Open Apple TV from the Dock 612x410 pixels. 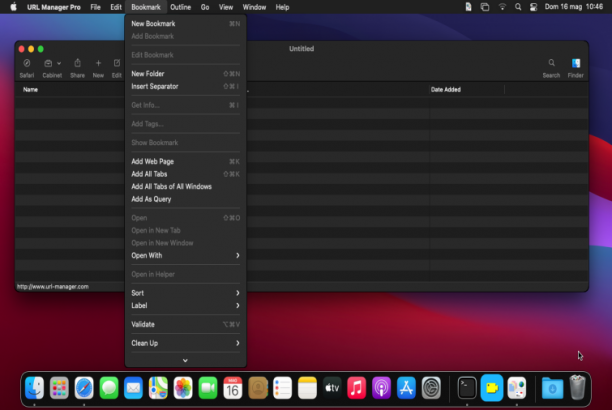(332, 388)
